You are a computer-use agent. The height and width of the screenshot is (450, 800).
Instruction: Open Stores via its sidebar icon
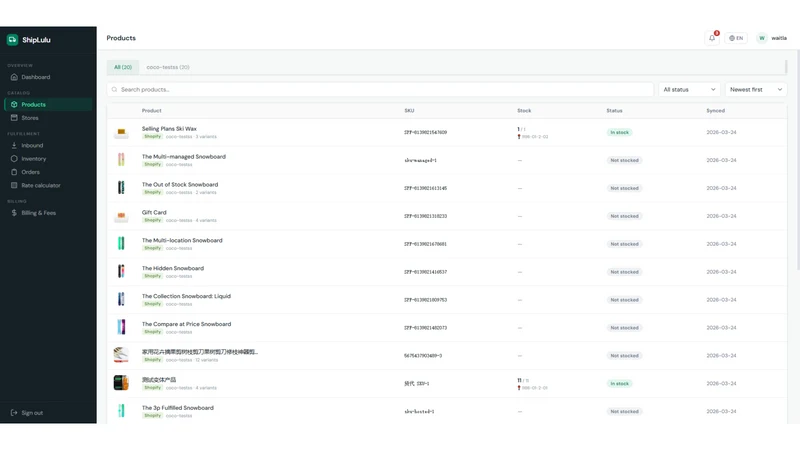14,118
